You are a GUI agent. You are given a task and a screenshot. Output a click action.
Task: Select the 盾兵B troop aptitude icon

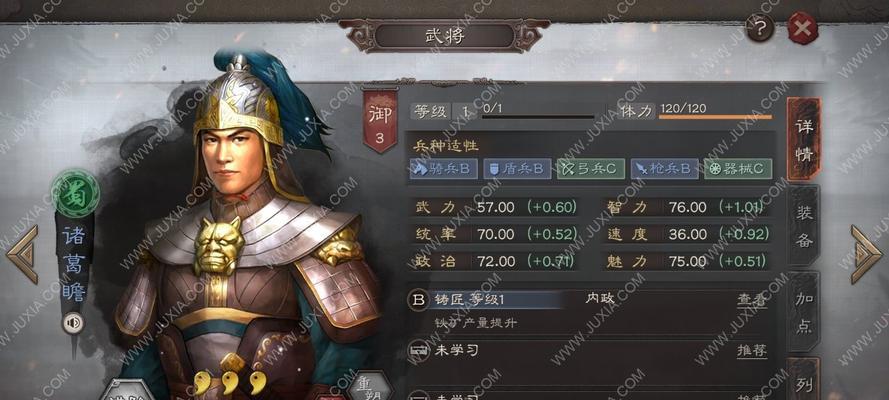point(517,169)
